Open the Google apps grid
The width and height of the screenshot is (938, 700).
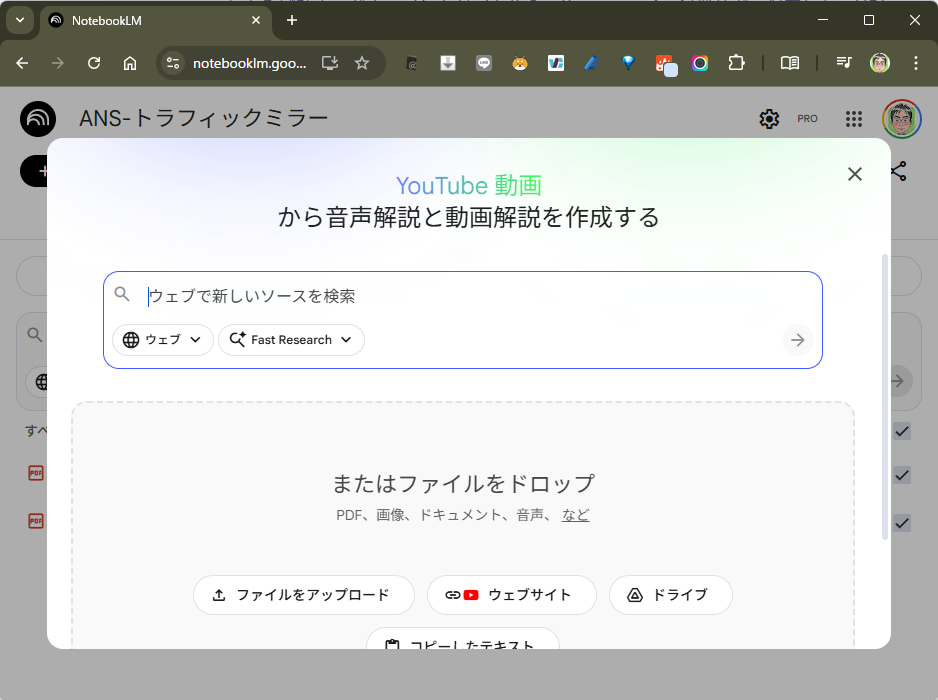[853, 119]
